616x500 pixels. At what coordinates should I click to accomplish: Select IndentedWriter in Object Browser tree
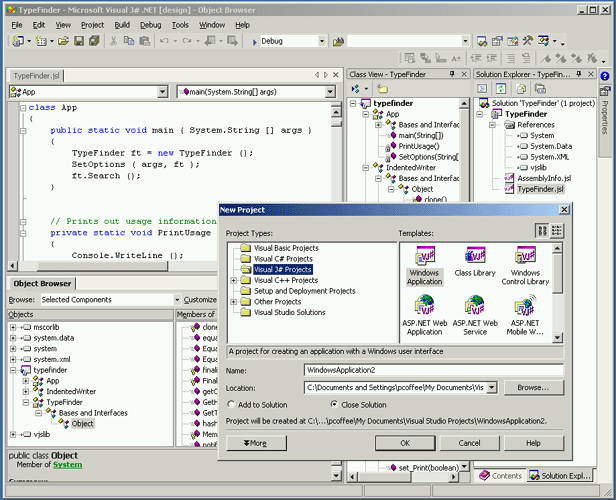coord(71,392)
